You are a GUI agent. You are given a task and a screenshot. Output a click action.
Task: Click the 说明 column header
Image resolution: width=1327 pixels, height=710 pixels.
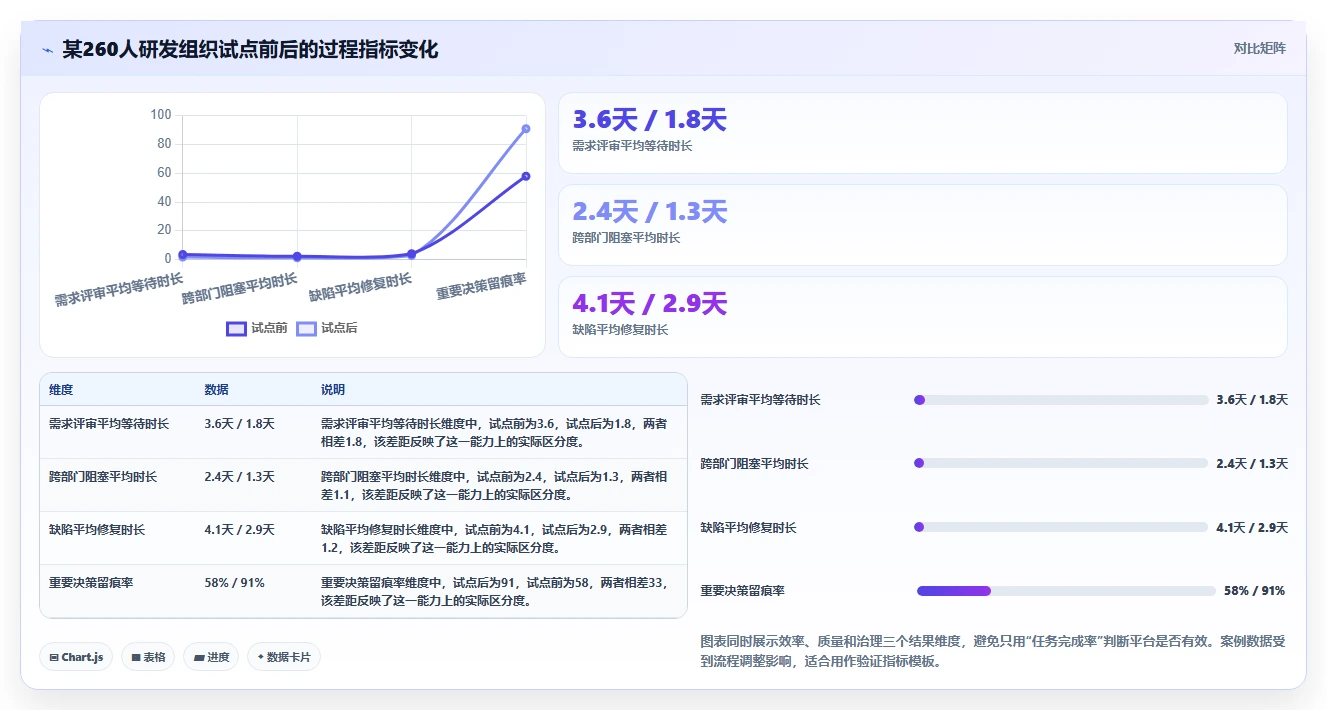pos(333,390)
